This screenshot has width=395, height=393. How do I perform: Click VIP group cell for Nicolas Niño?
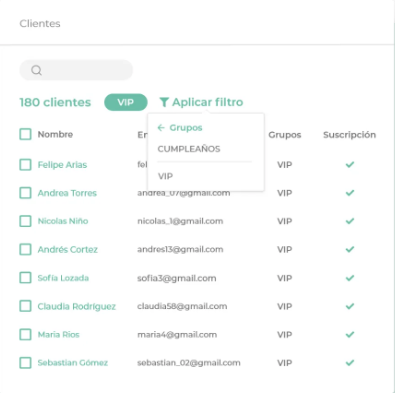(x=284, y=221)
